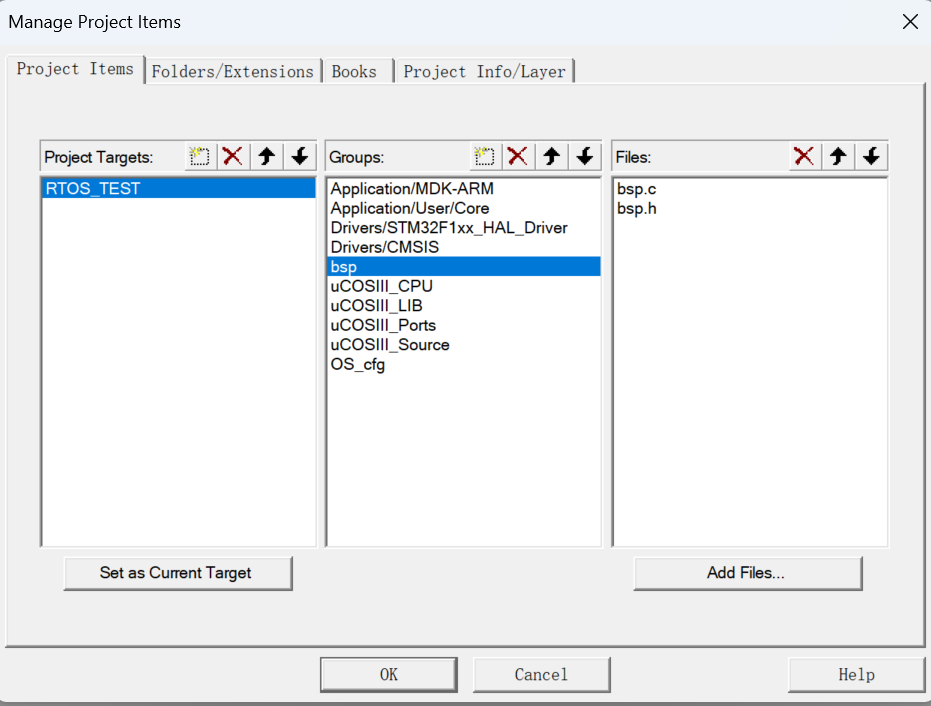Create a new project target
This screenshot has width=931, height=706.
200,157
